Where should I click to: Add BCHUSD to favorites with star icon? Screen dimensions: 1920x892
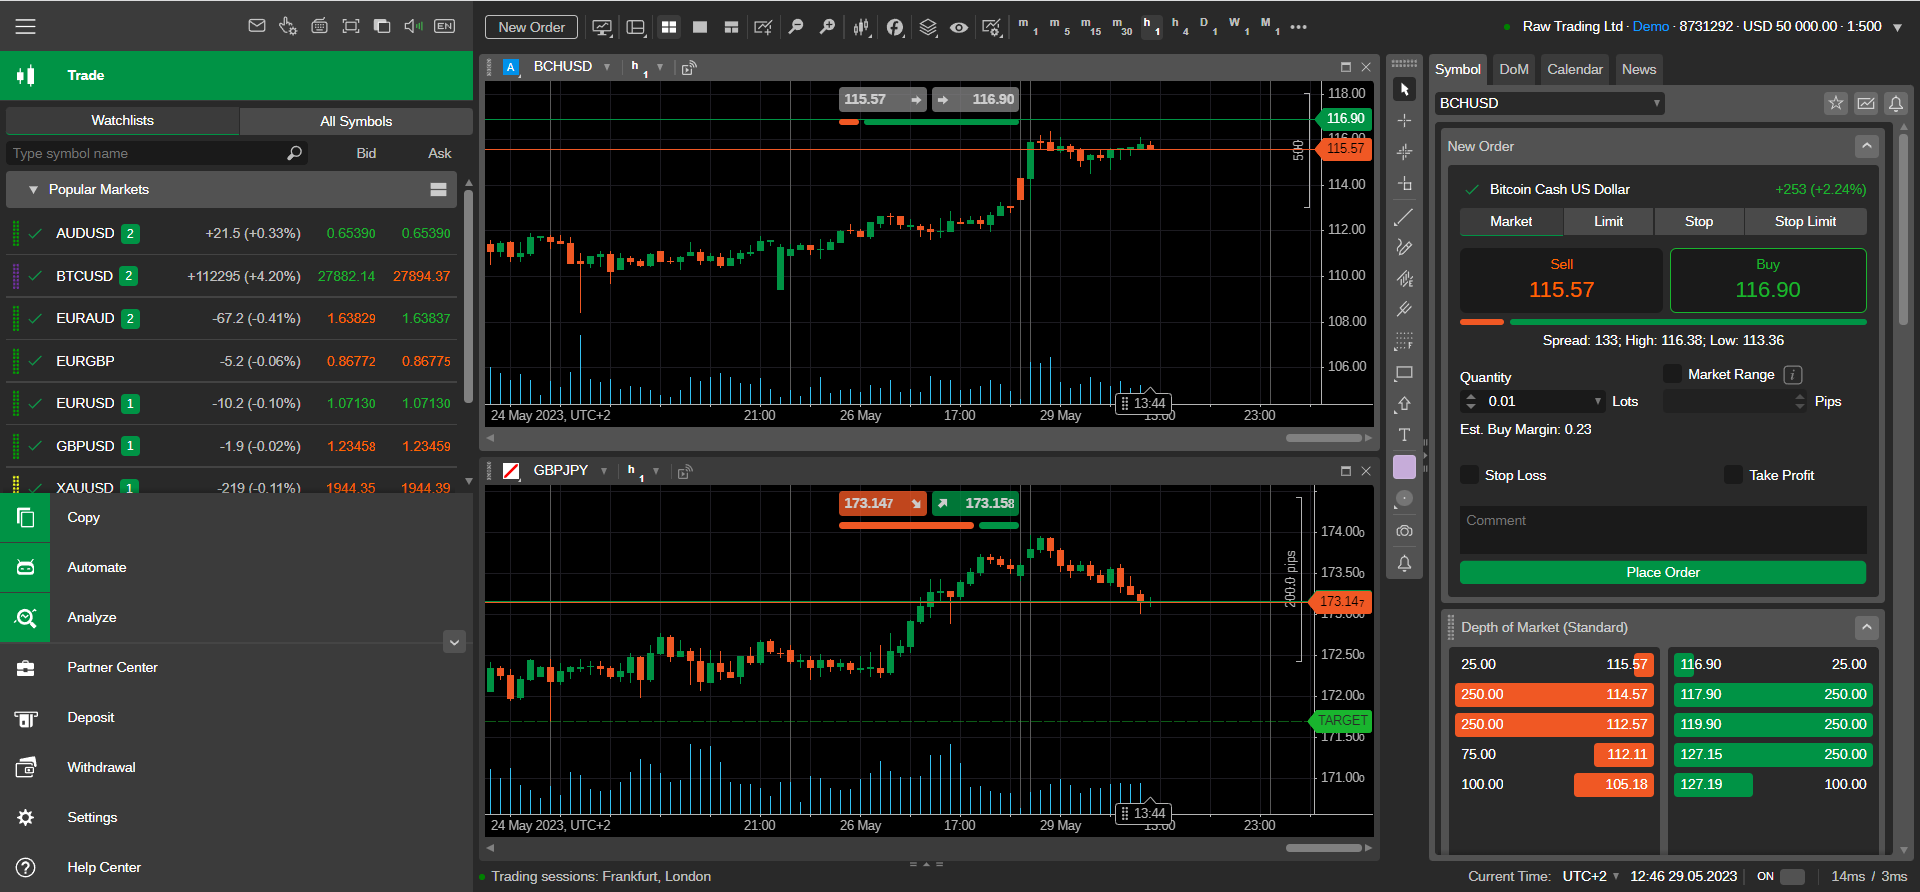(x=1835, y=103)
